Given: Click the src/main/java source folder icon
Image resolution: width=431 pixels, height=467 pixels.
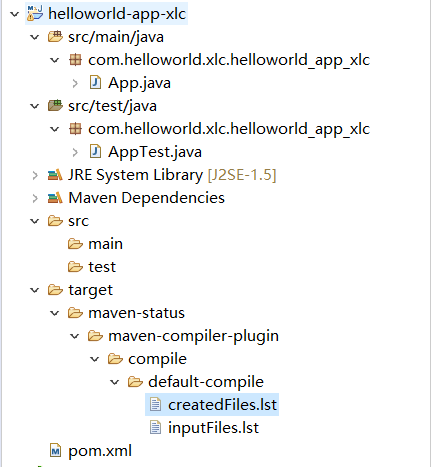Looking at the screenshot, I should [55, 36].
